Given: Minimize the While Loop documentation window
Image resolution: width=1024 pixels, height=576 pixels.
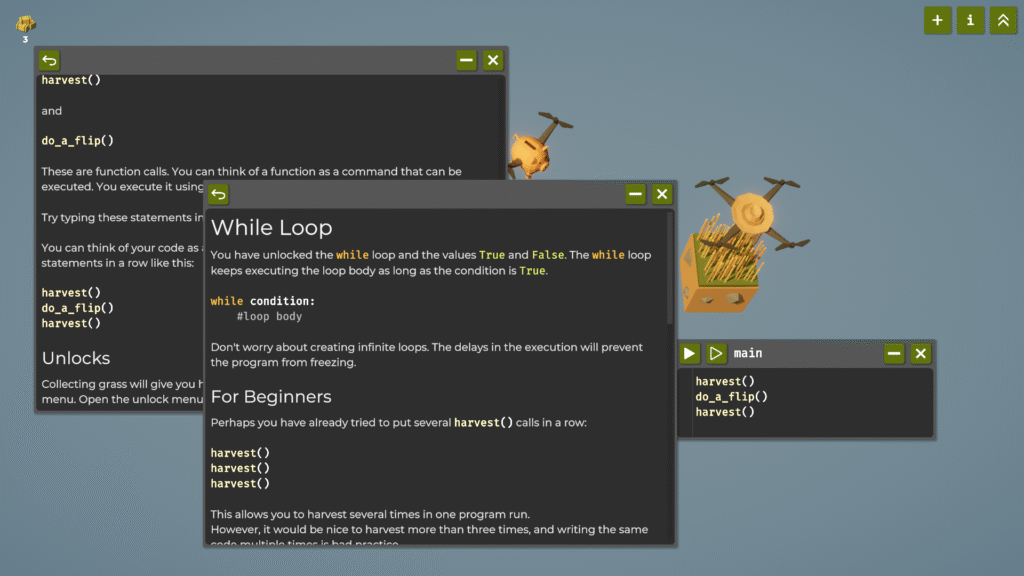Looking at the screenshot, I should 635,194.
